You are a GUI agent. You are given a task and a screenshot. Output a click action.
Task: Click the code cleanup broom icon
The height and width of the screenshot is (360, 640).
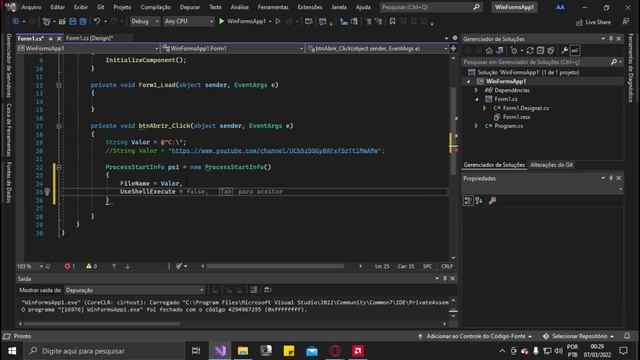(179, 266)
